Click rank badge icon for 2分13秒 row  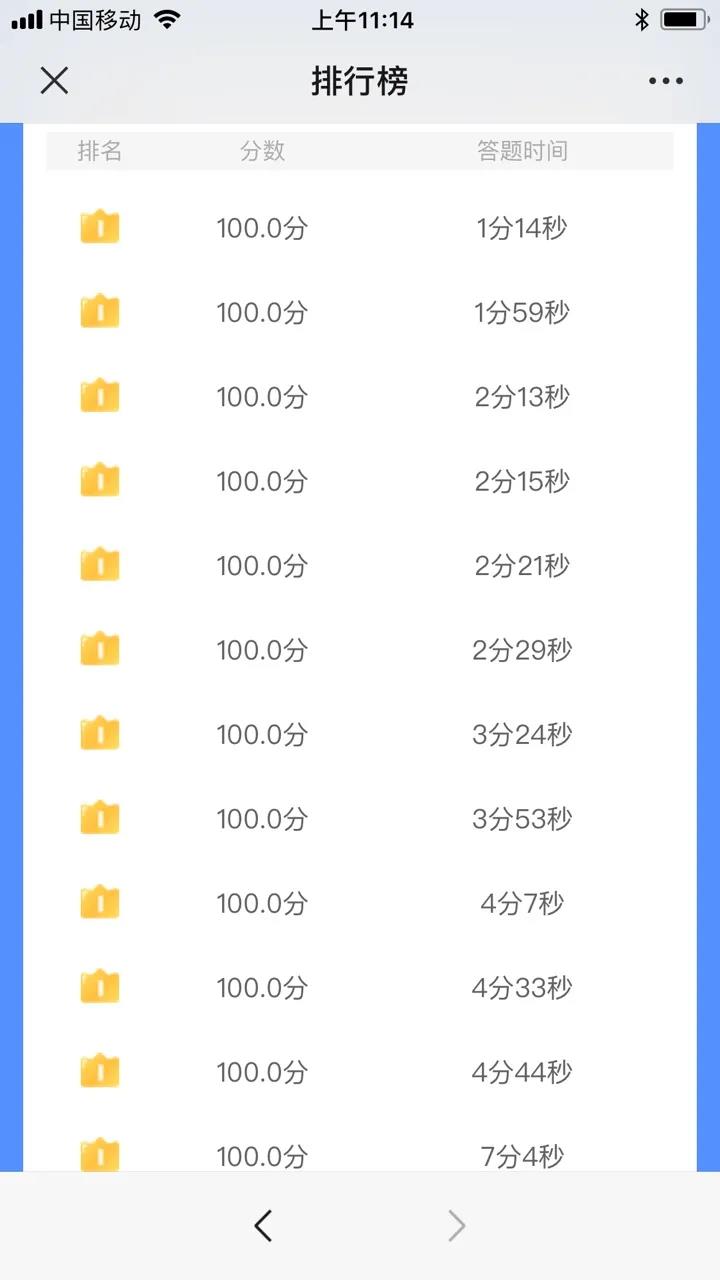100,396
